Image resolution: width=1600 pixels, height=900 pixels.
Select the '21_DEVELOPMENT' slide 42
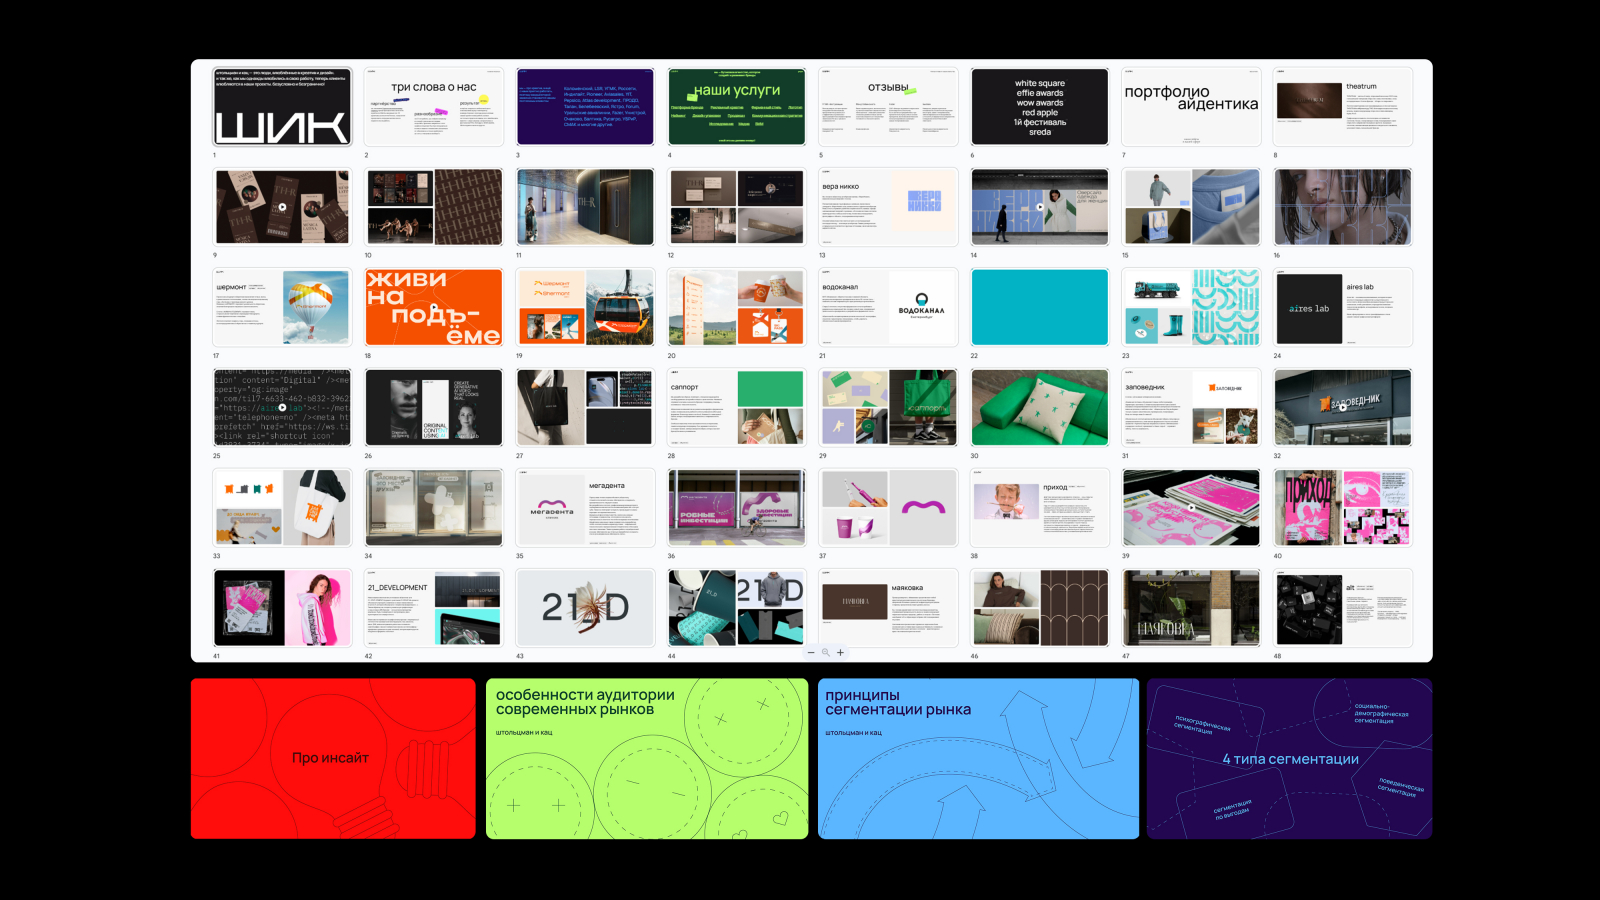(x=433, y=608)
